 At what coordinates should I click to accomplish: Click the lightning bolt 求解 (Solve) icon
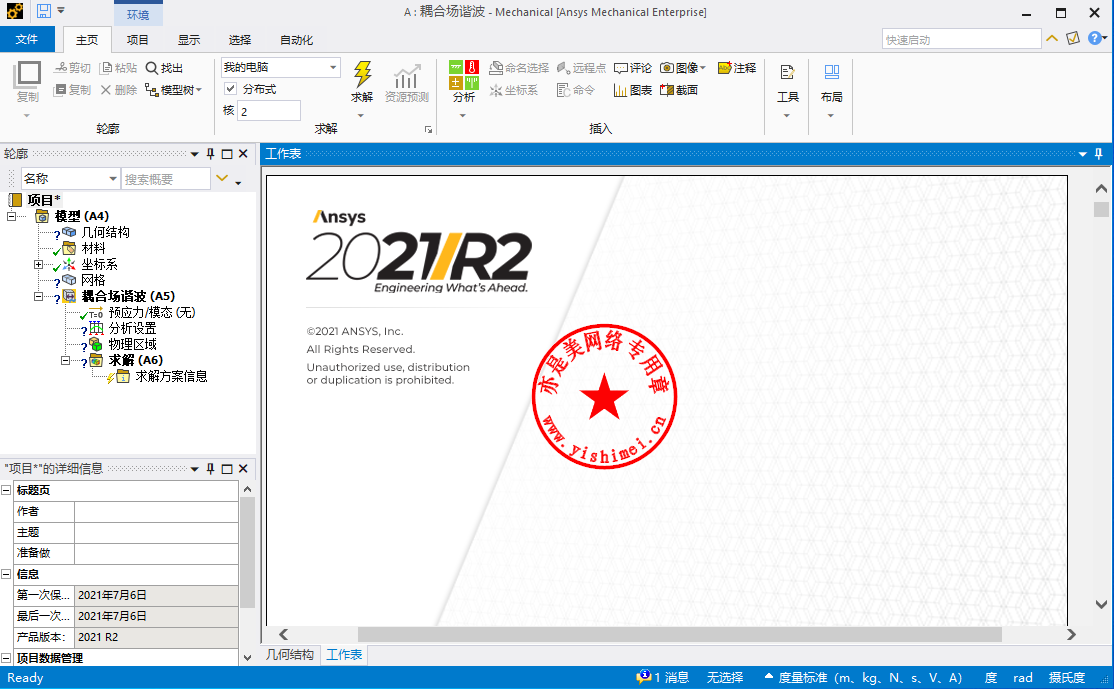[362, 74]
